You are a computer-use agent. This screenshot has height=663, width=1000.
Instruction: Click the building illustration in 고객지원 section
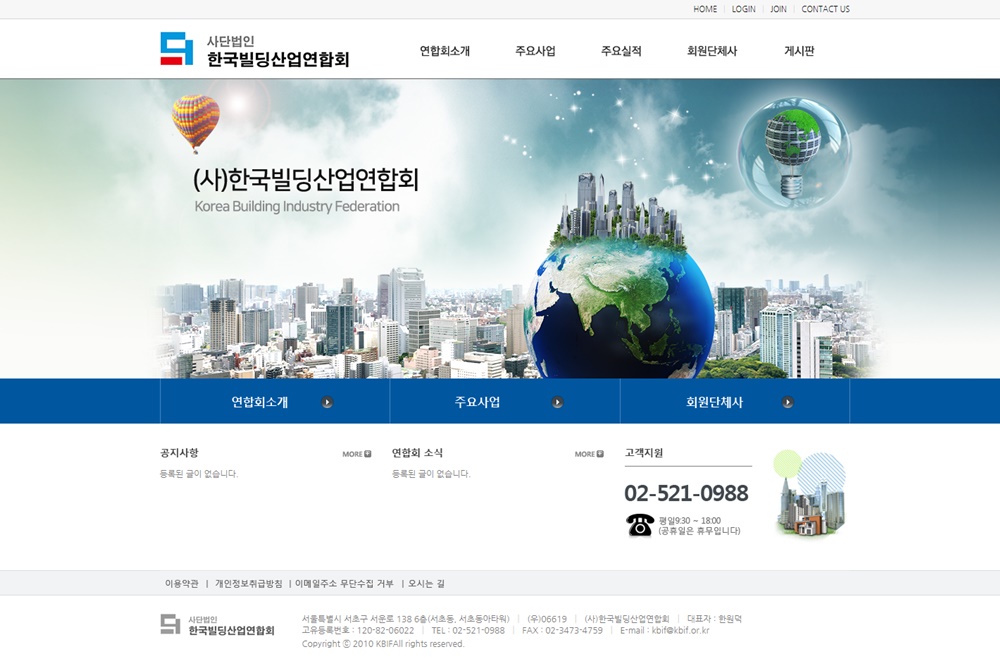[809, 495]
